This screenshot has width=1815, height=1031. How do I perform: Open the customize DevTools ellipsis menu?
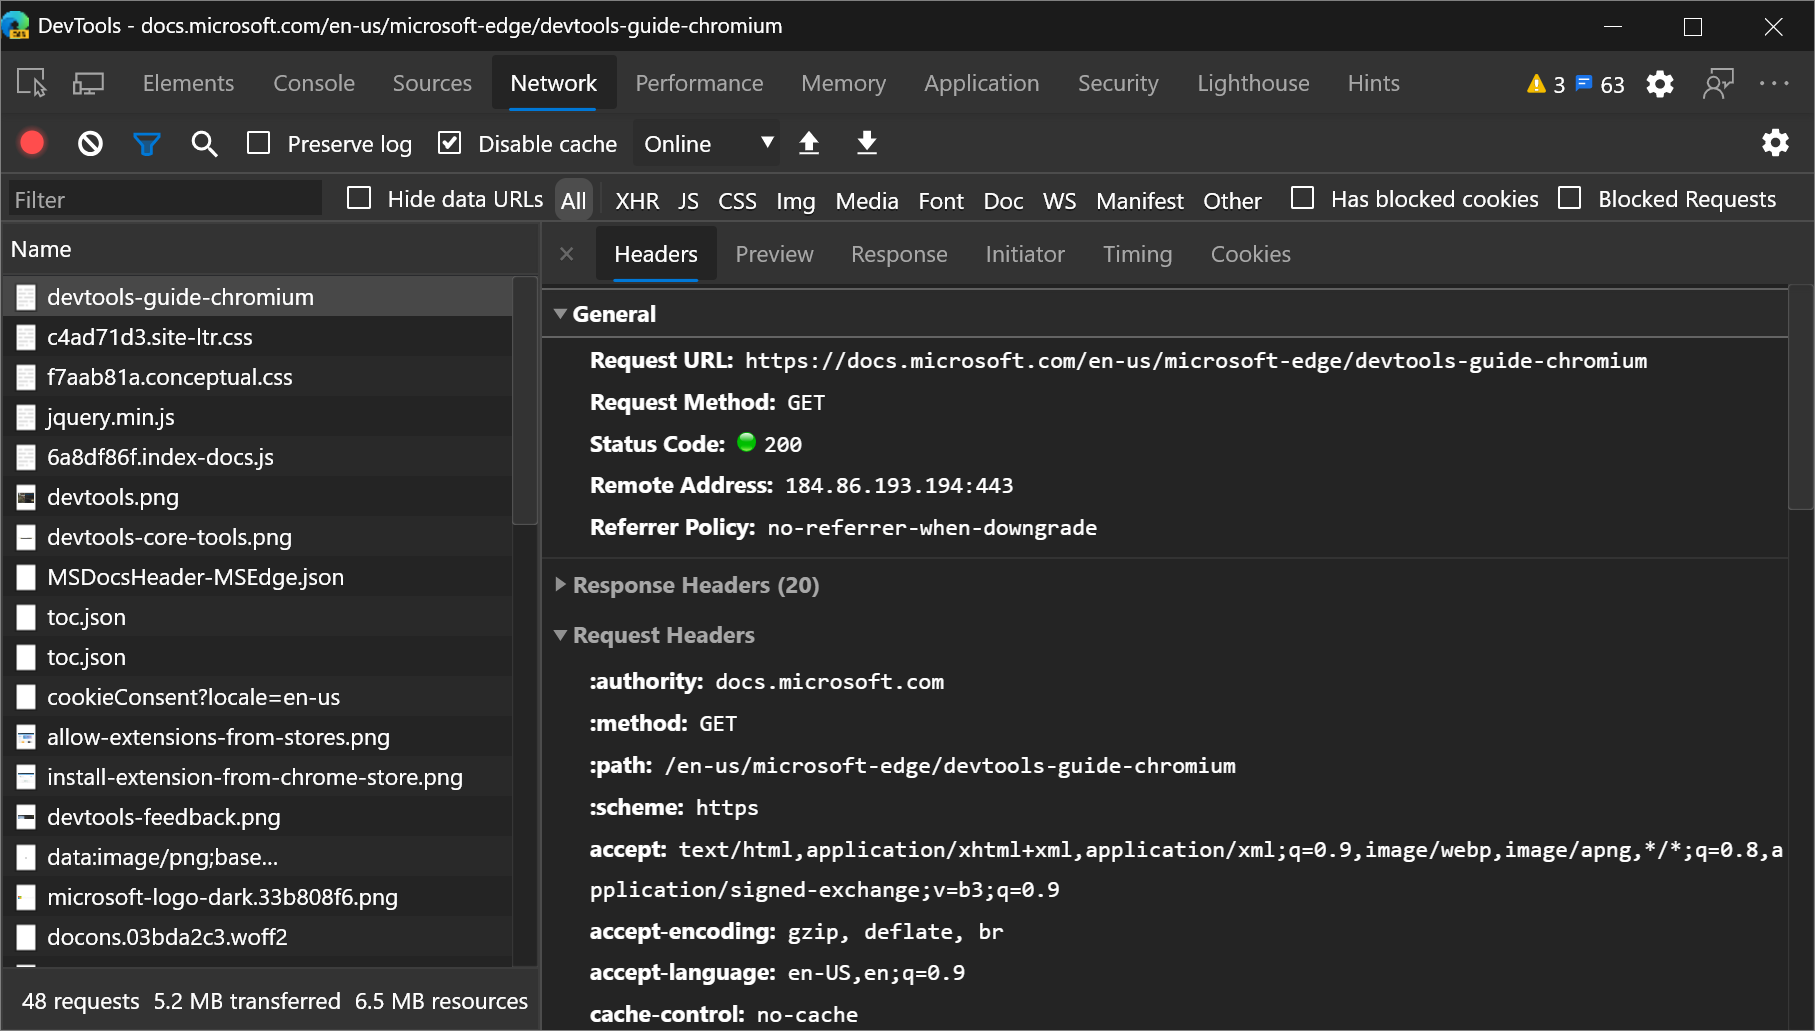pos(1774,84)
